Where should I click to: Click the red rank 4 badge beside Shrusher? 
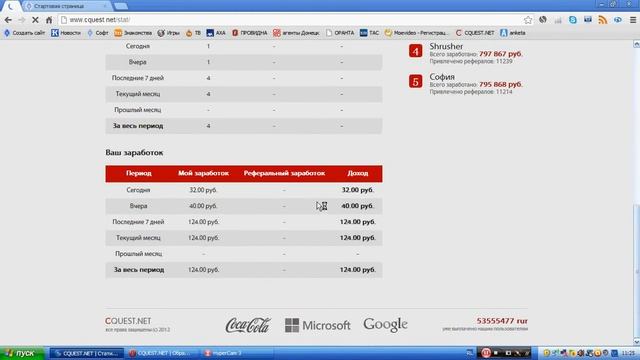(416, 51)
